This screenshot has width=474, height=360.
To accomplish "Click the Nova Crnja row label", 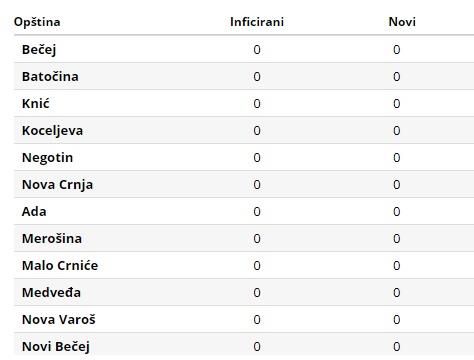I will point(57,185).
